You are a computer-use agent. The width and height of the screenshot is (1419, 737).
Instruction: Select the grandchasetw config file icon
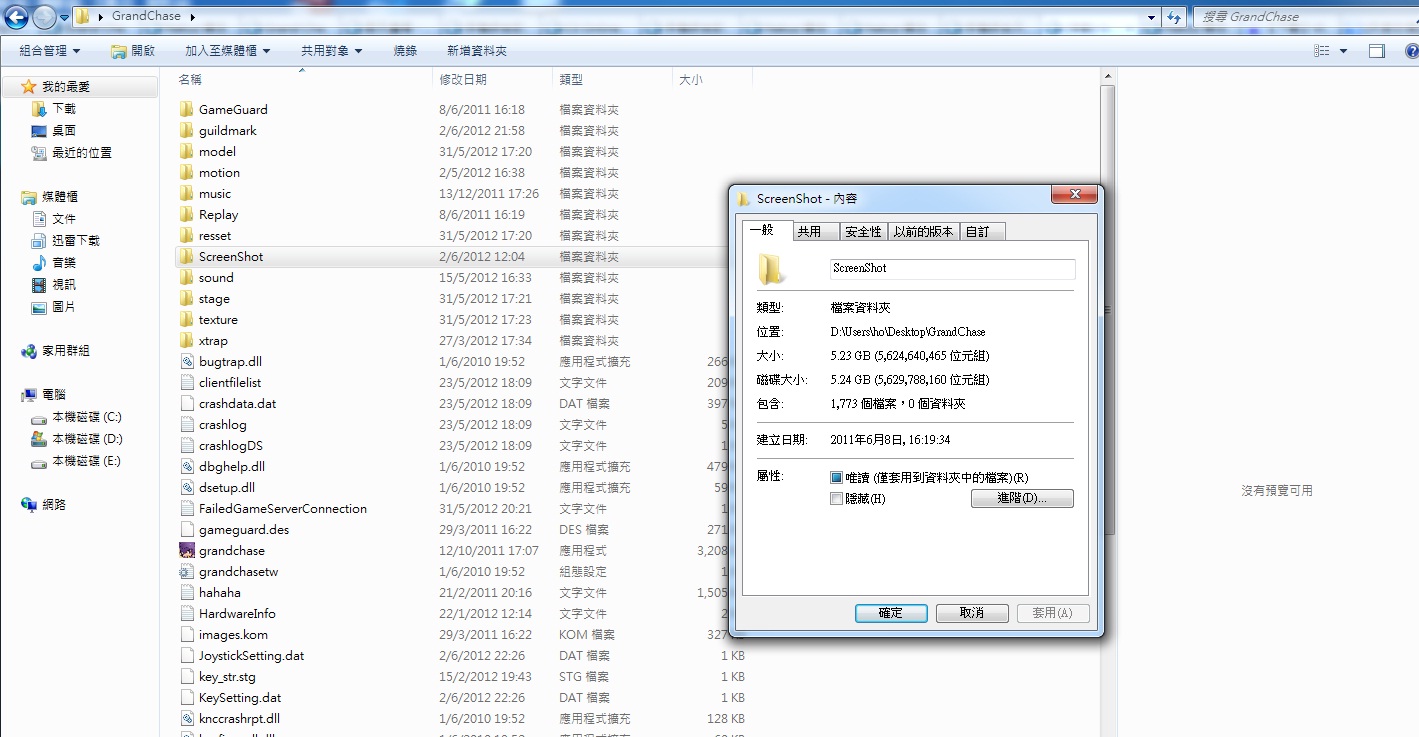tap(187, 572)
